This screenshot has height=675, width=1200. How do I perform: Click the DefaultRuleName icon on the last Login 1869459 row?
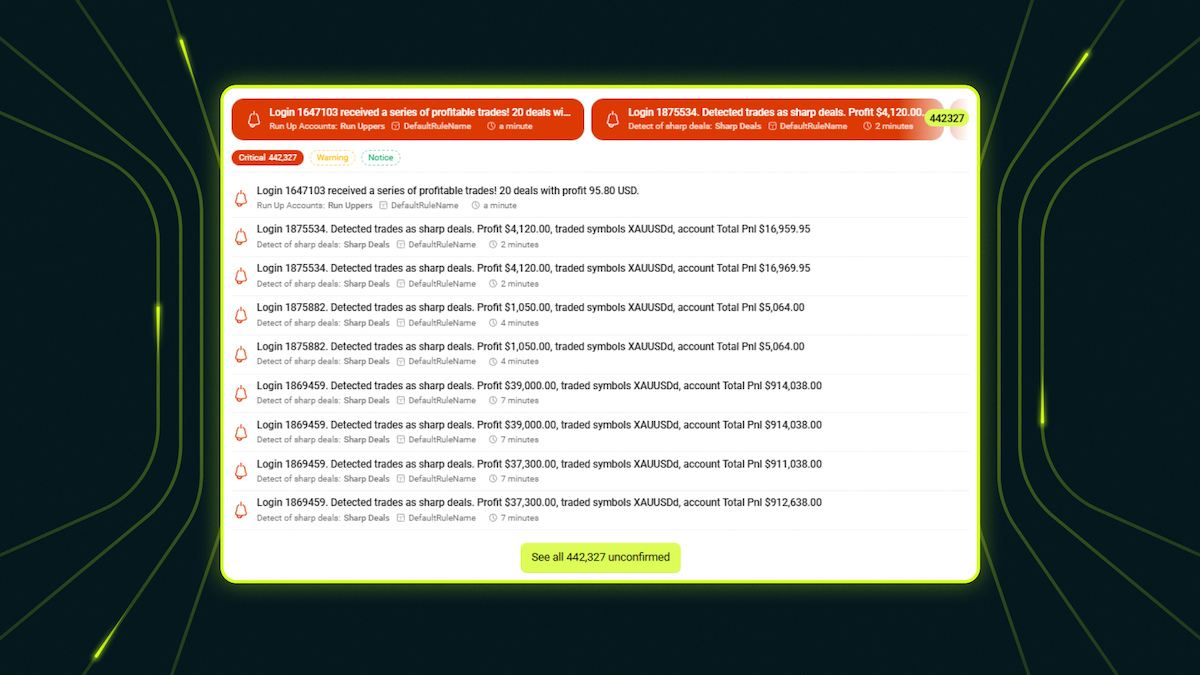[x=402, y=518]
